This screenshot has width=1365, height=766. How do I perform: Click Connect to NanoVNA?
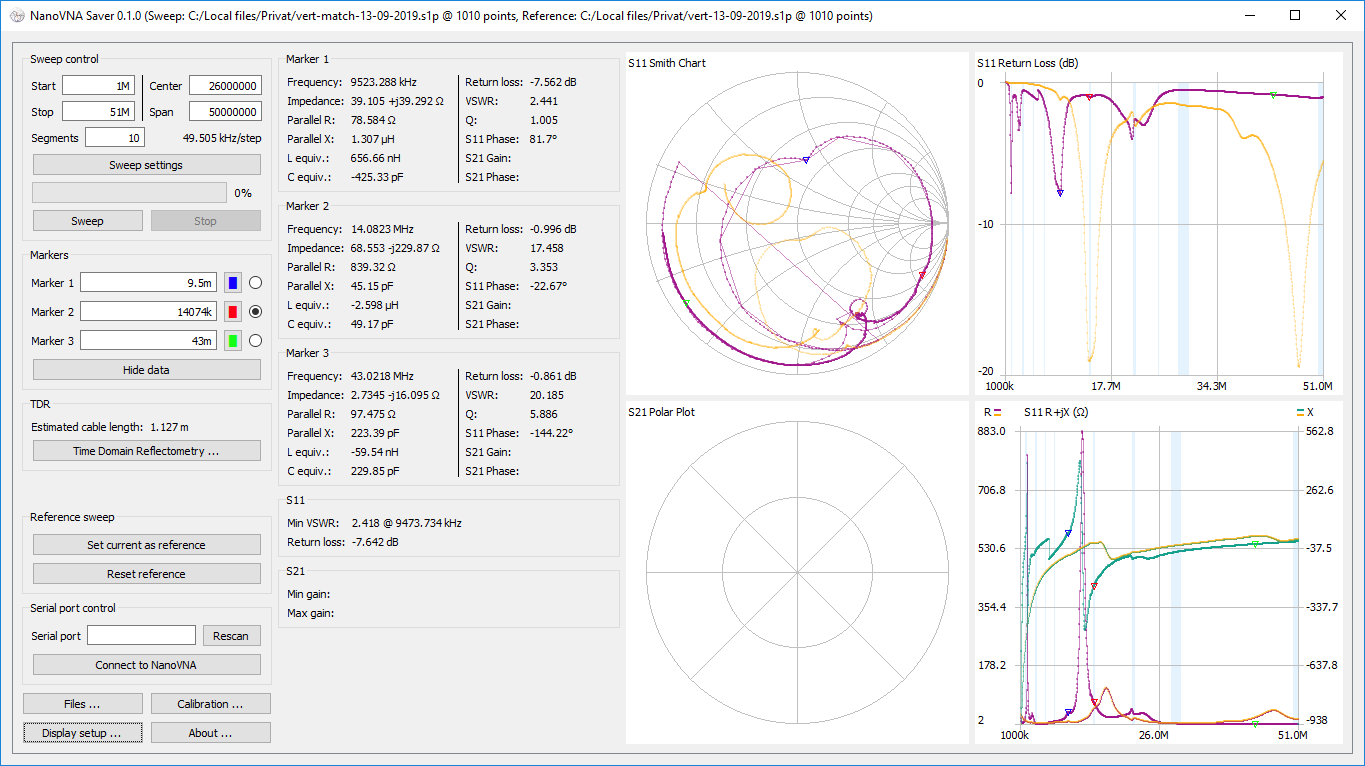coord(146,665)
